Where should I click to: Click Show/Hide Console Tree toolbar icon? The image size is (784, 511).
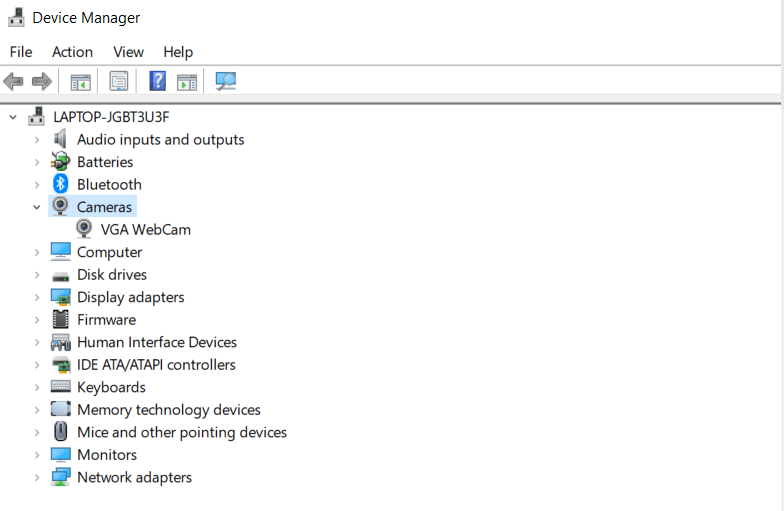80,82
